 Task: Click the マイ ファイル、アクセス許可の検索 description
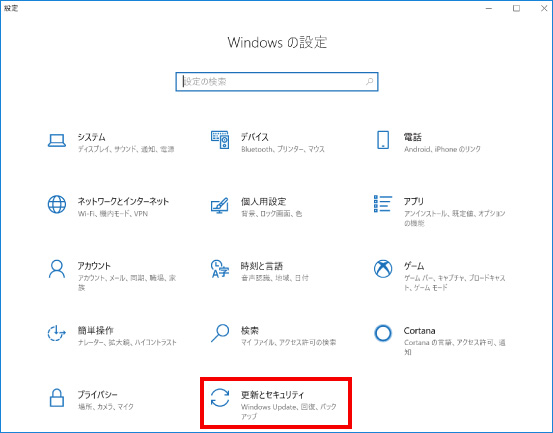click(288, 342)
